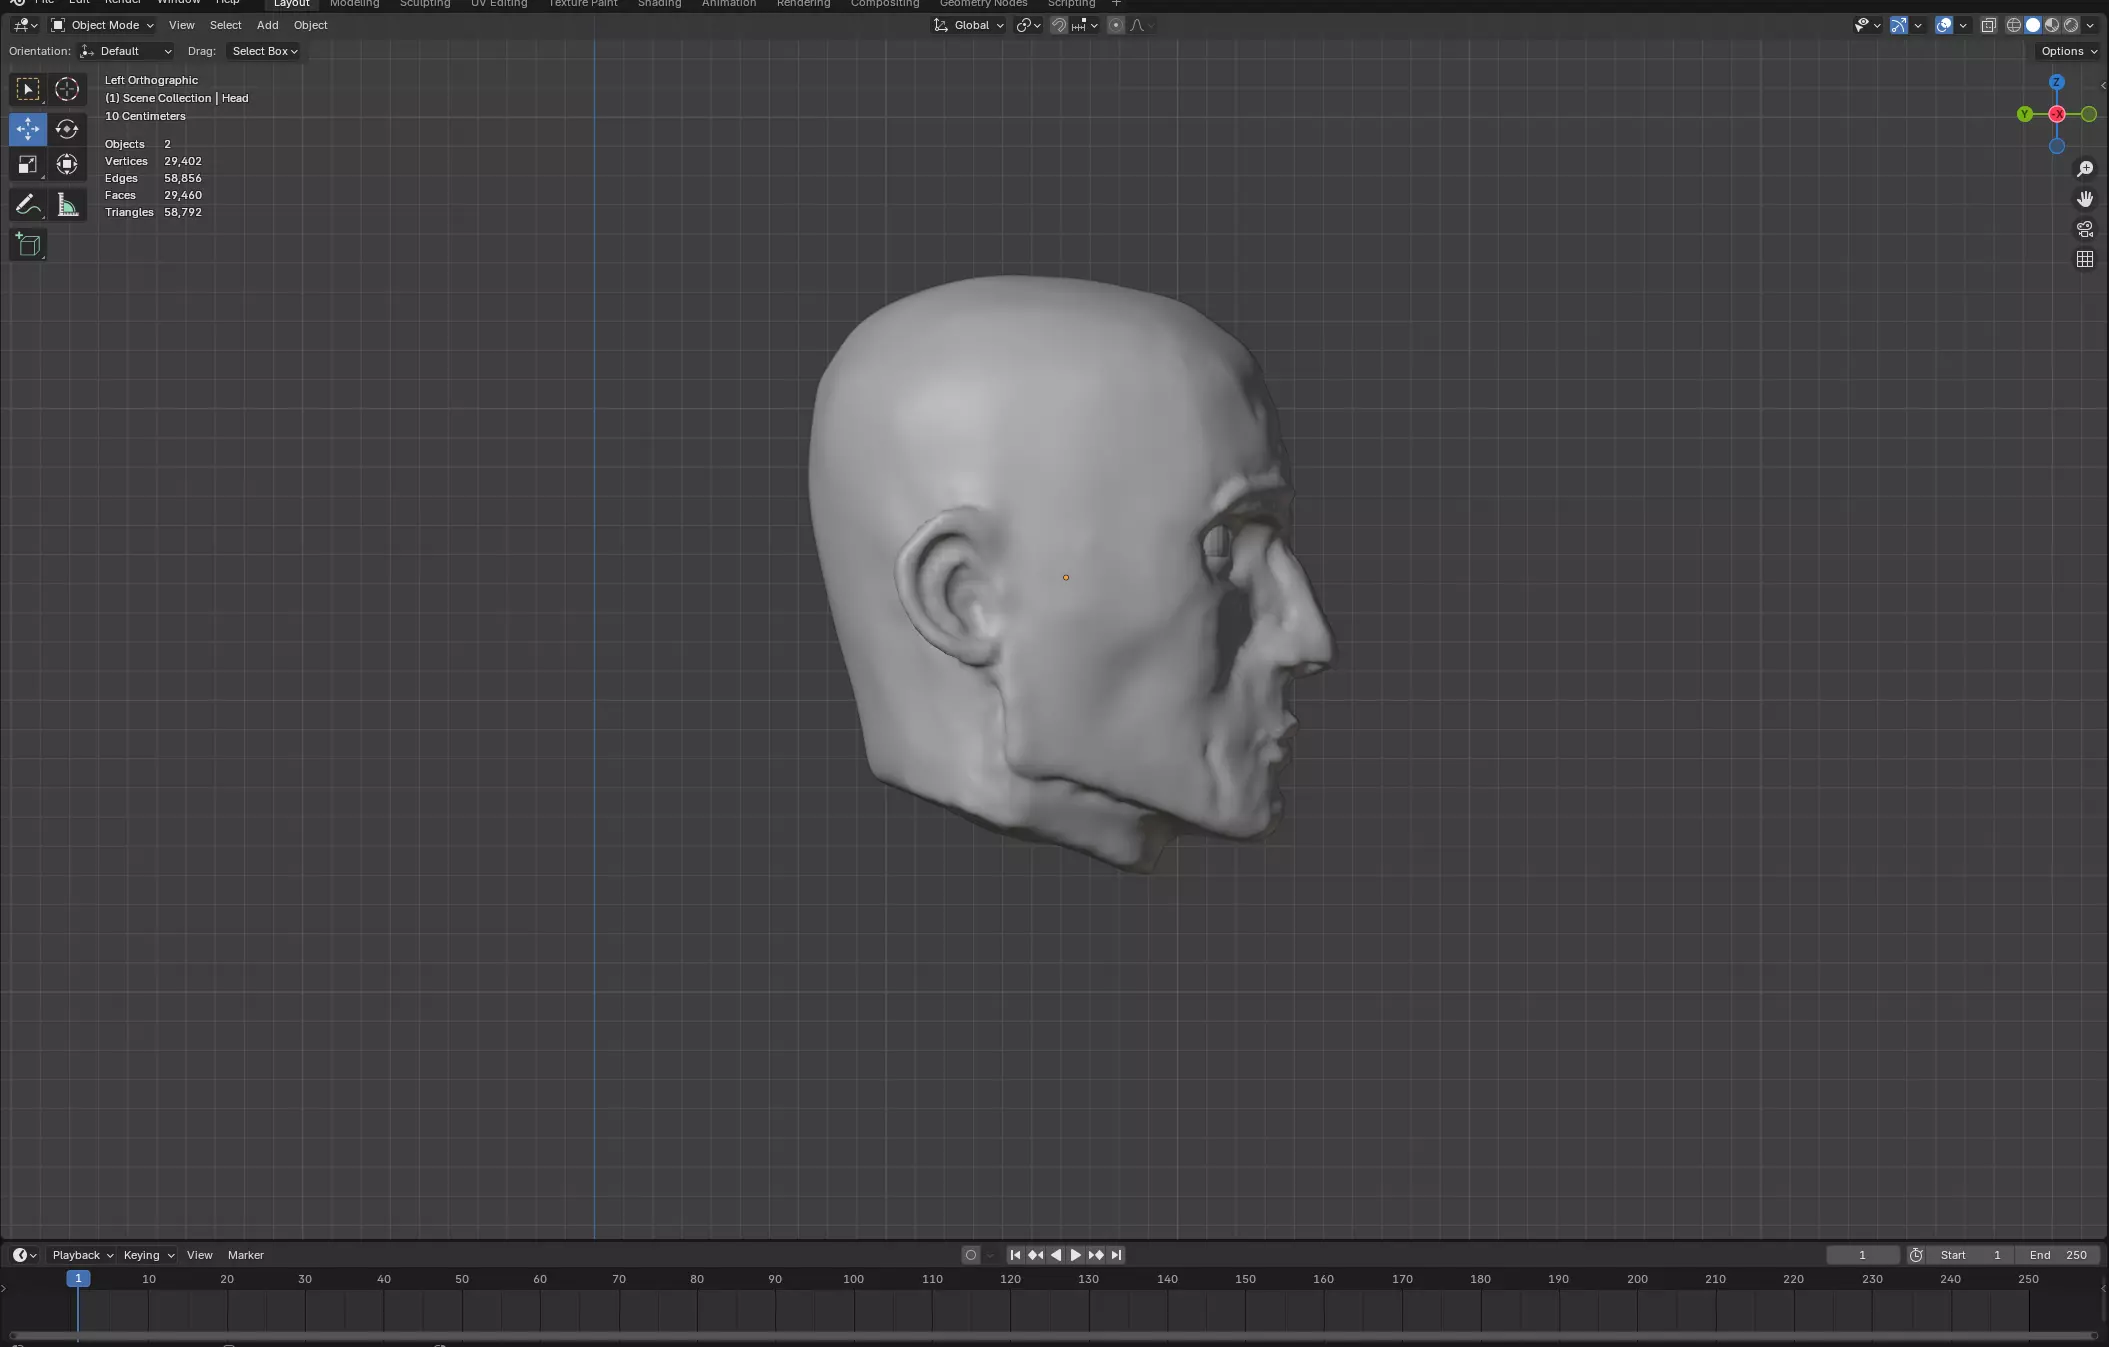Click the camera view icon
This screenshot has width=2109, height=1347.
click(x=2084, y=229)
